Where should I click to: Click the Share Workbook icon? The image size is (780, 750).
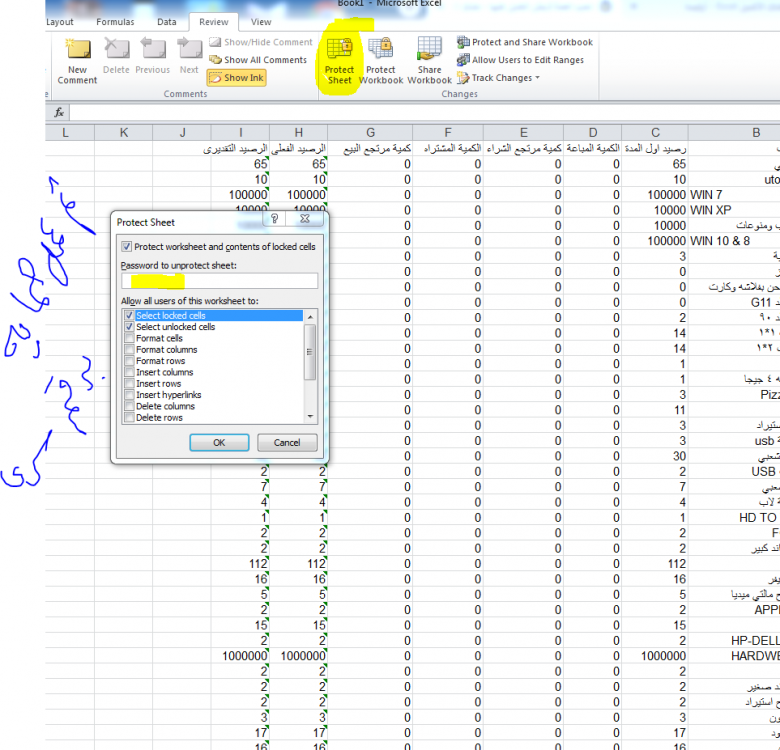point(429,61)
